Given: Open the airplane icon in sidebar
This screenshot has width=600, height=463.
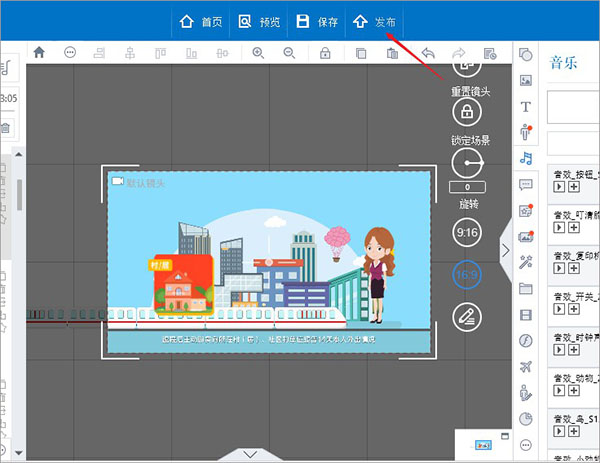Looking at the screenshot, I should point(526,367).
